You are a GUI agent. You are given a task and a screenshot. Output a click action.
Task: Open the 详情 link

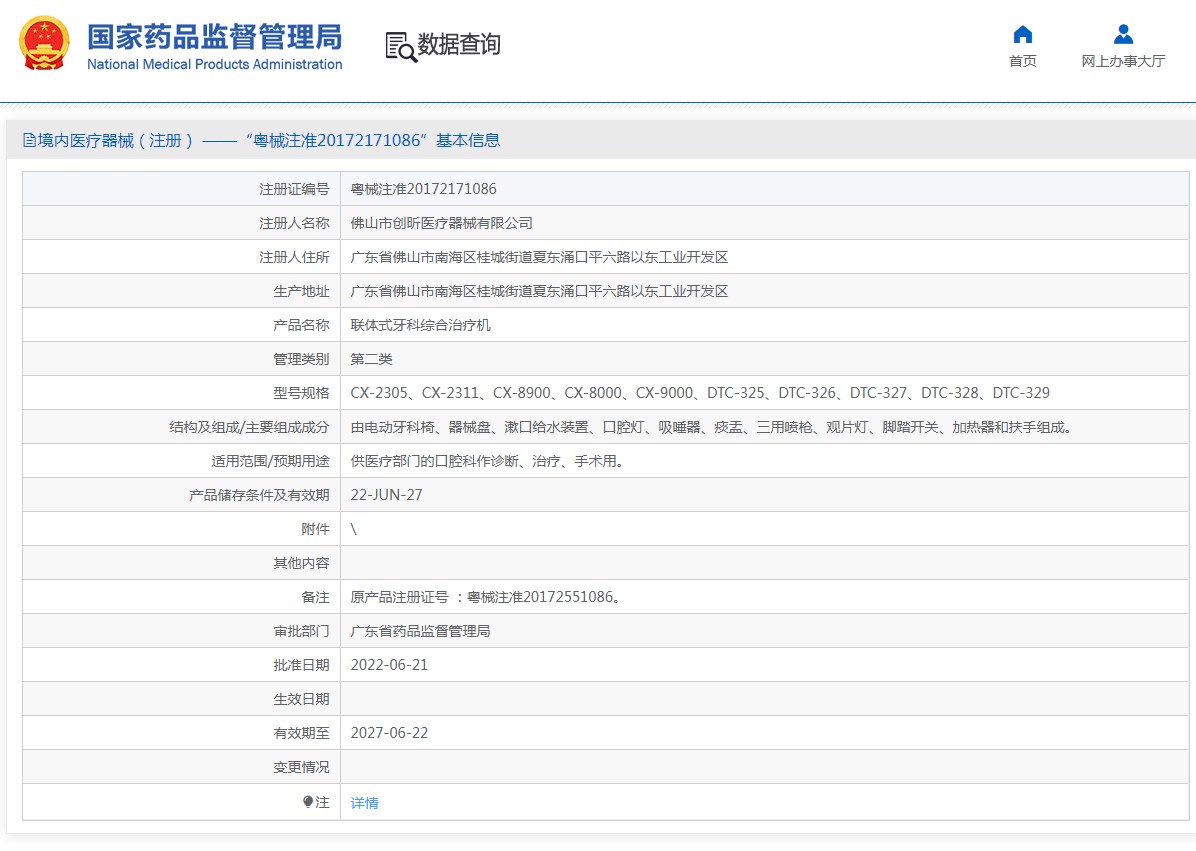coord(364,803)
